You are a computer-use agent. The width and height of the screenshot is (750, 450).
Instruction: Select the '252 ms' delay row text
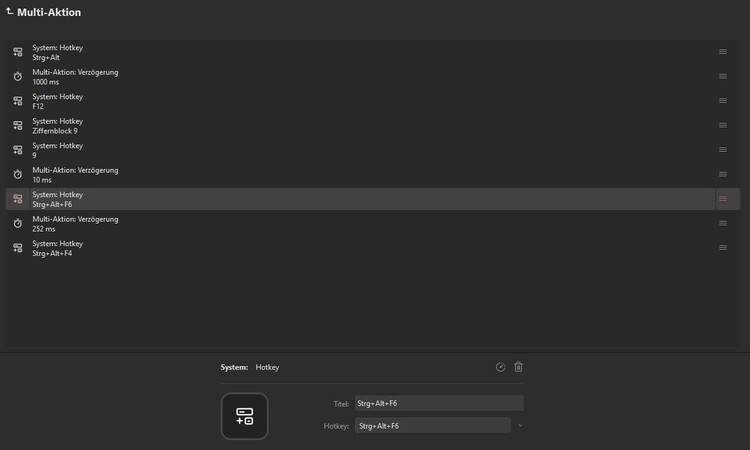(x=44, y=229)
